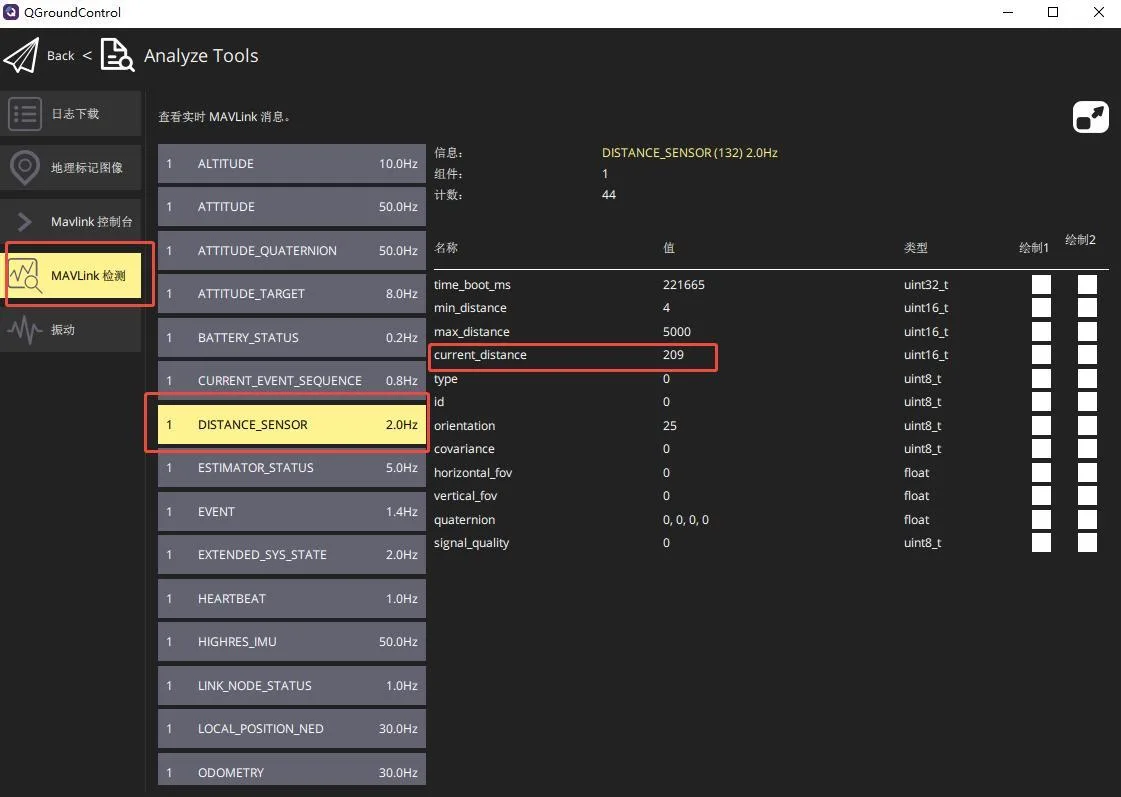Check 绘制2 box for time_boot_ms
This screenshot has height=797, width=1121.
pyautogui.click(x=1087, y=284)
